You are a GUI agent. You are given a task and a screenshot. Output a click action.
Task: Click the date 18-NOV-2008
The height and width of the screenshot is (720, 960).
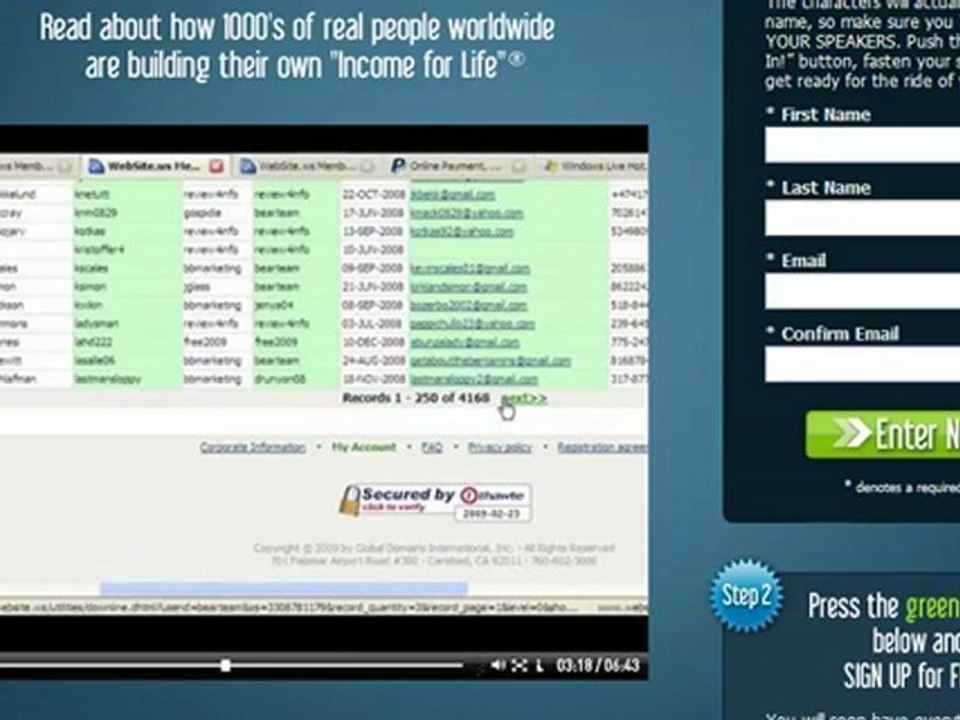[373, 379]
